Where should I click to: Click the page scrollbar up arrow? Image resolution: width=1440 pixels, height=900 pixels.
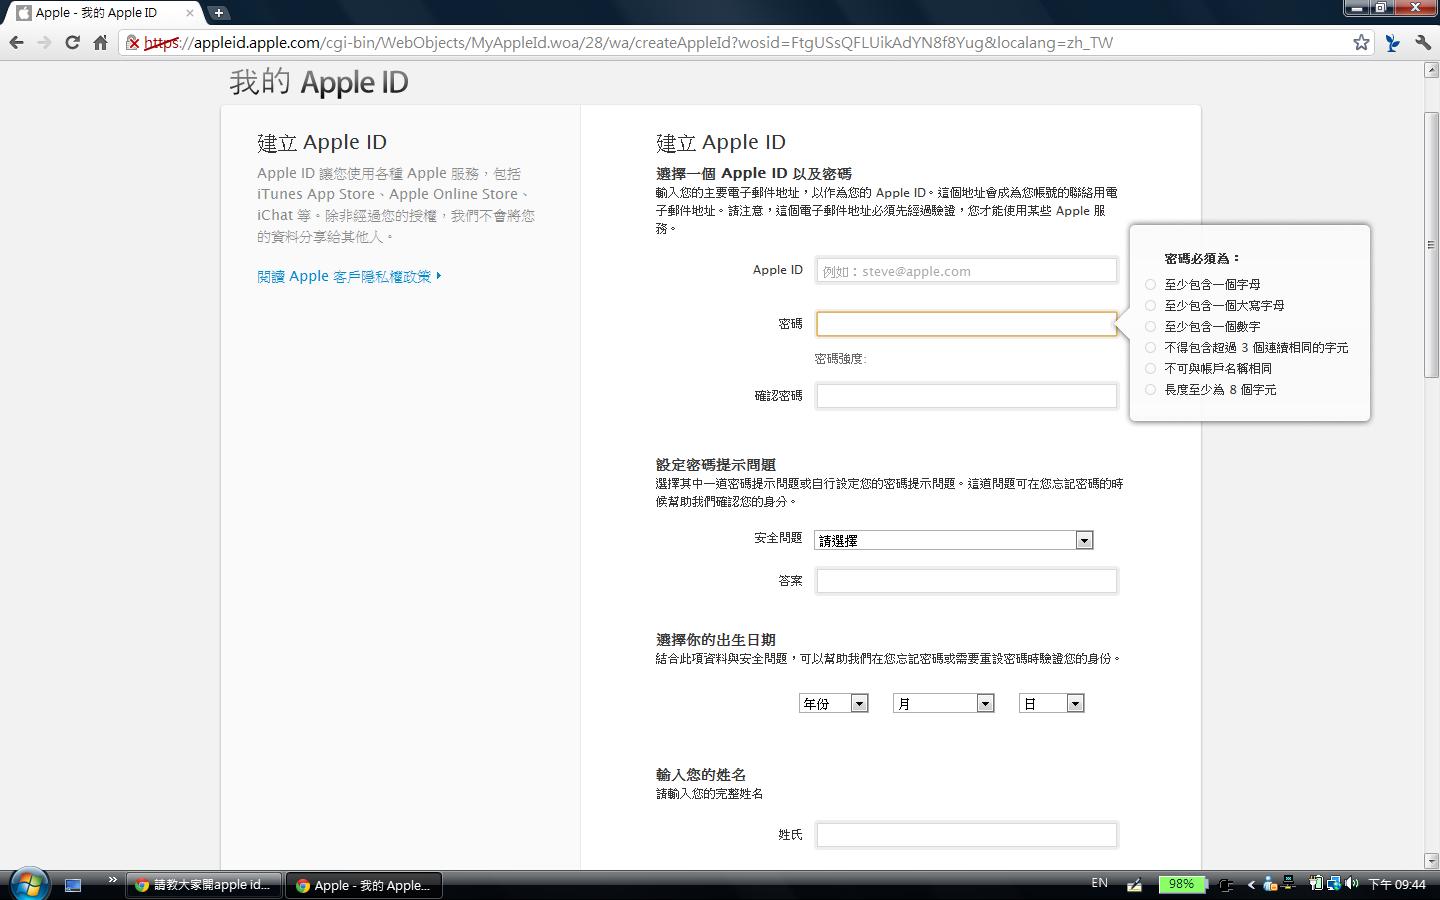coord(1431,70)
